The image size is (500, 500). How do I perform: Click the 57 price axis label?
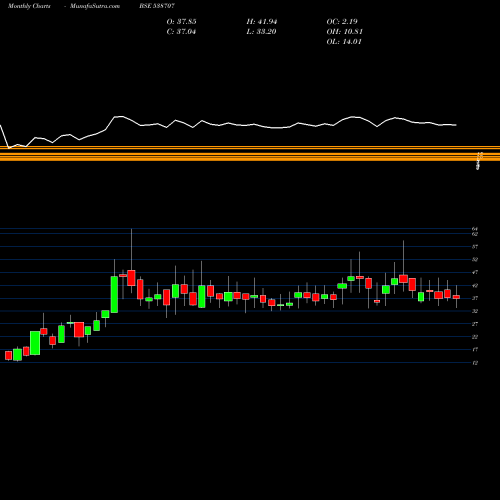click(475, 247)
